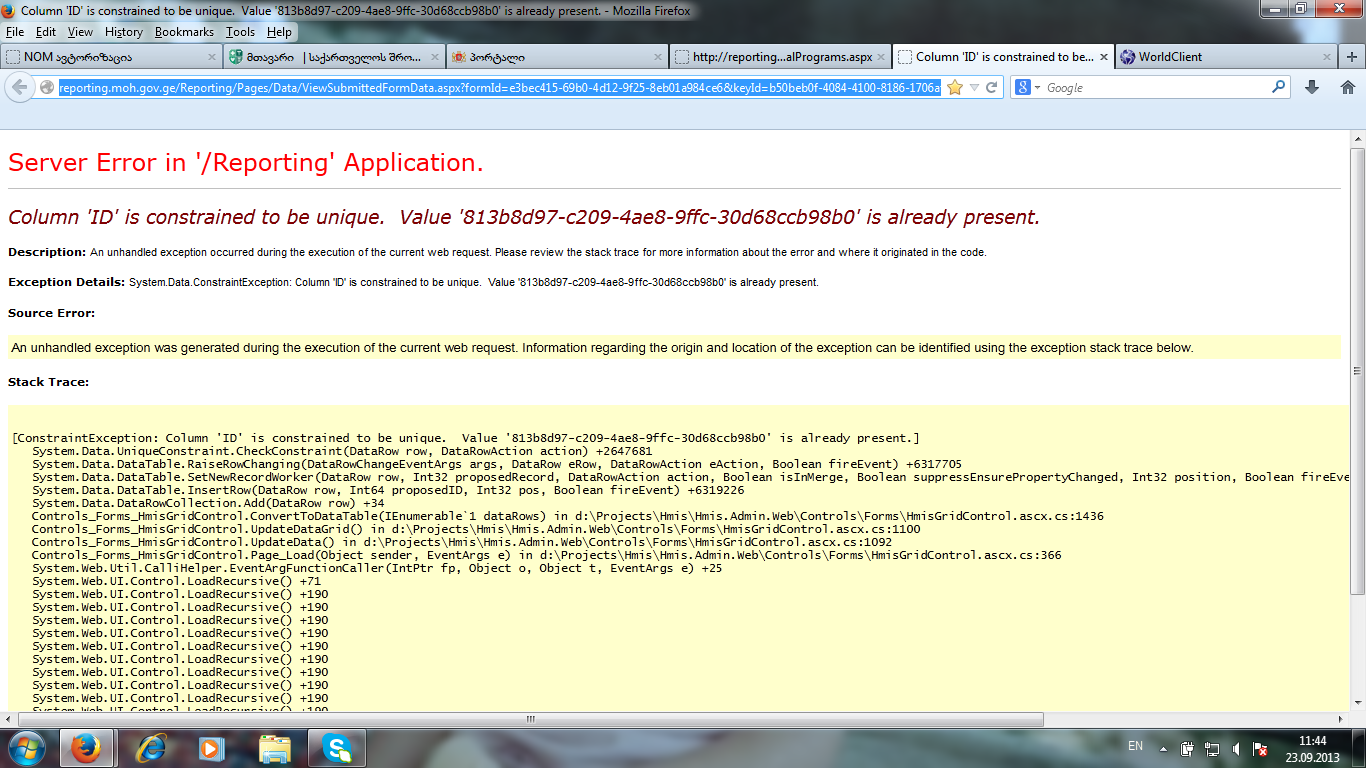This screenshot has height=768, width=1366.
Task: Open the History menu
Action: [x=124, y=32]
